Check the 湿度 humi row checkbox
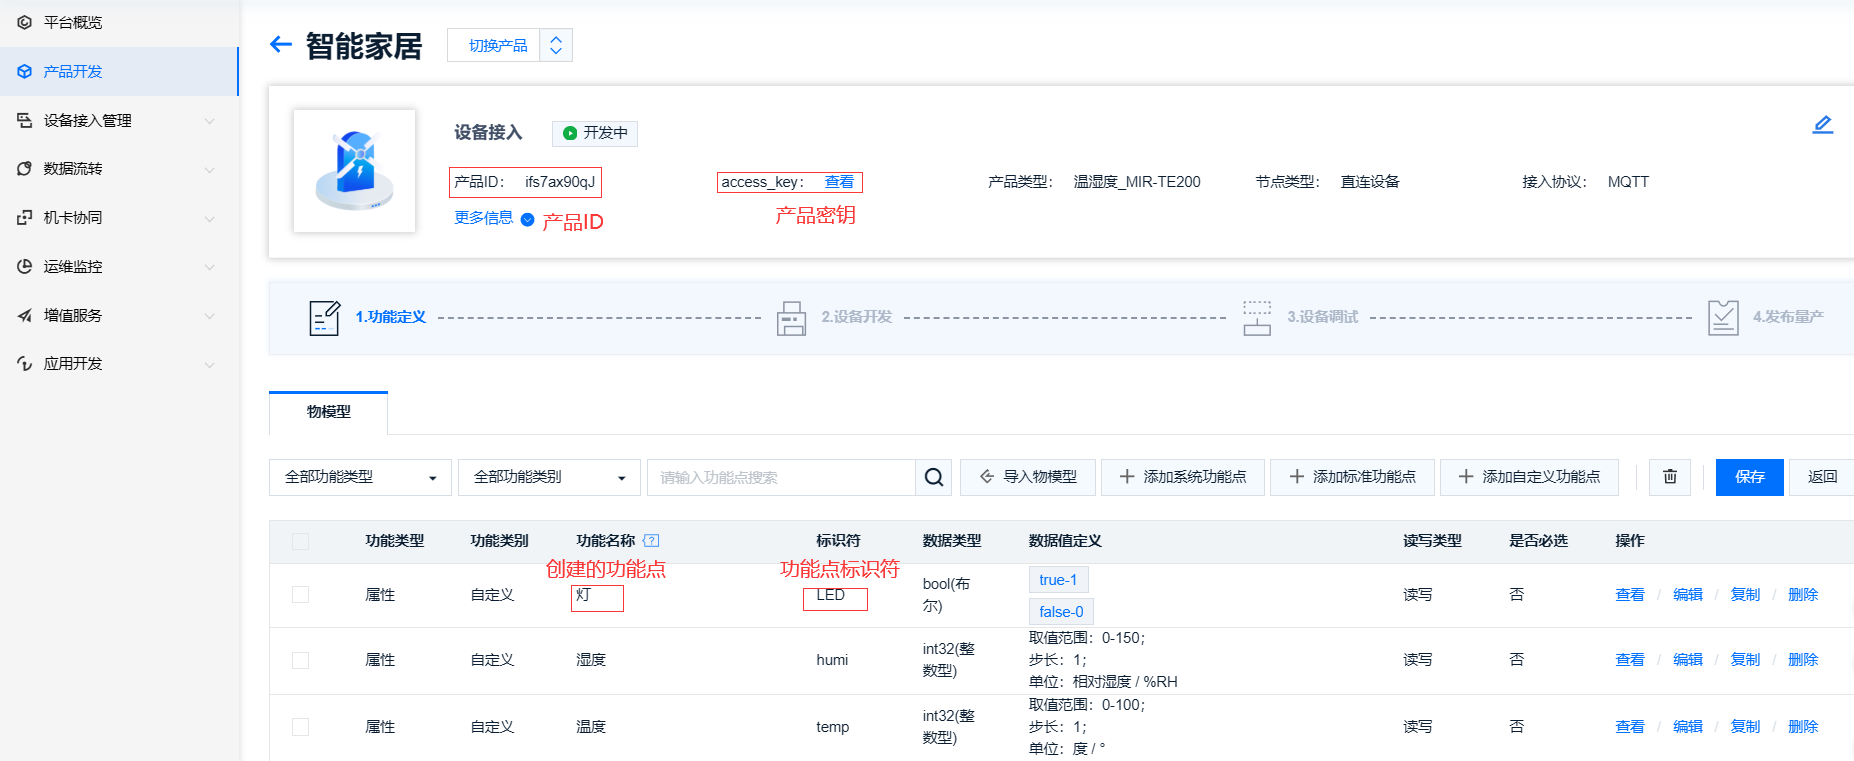The width and height of the screenshot is (1854, 761). [x=300, y=660]
